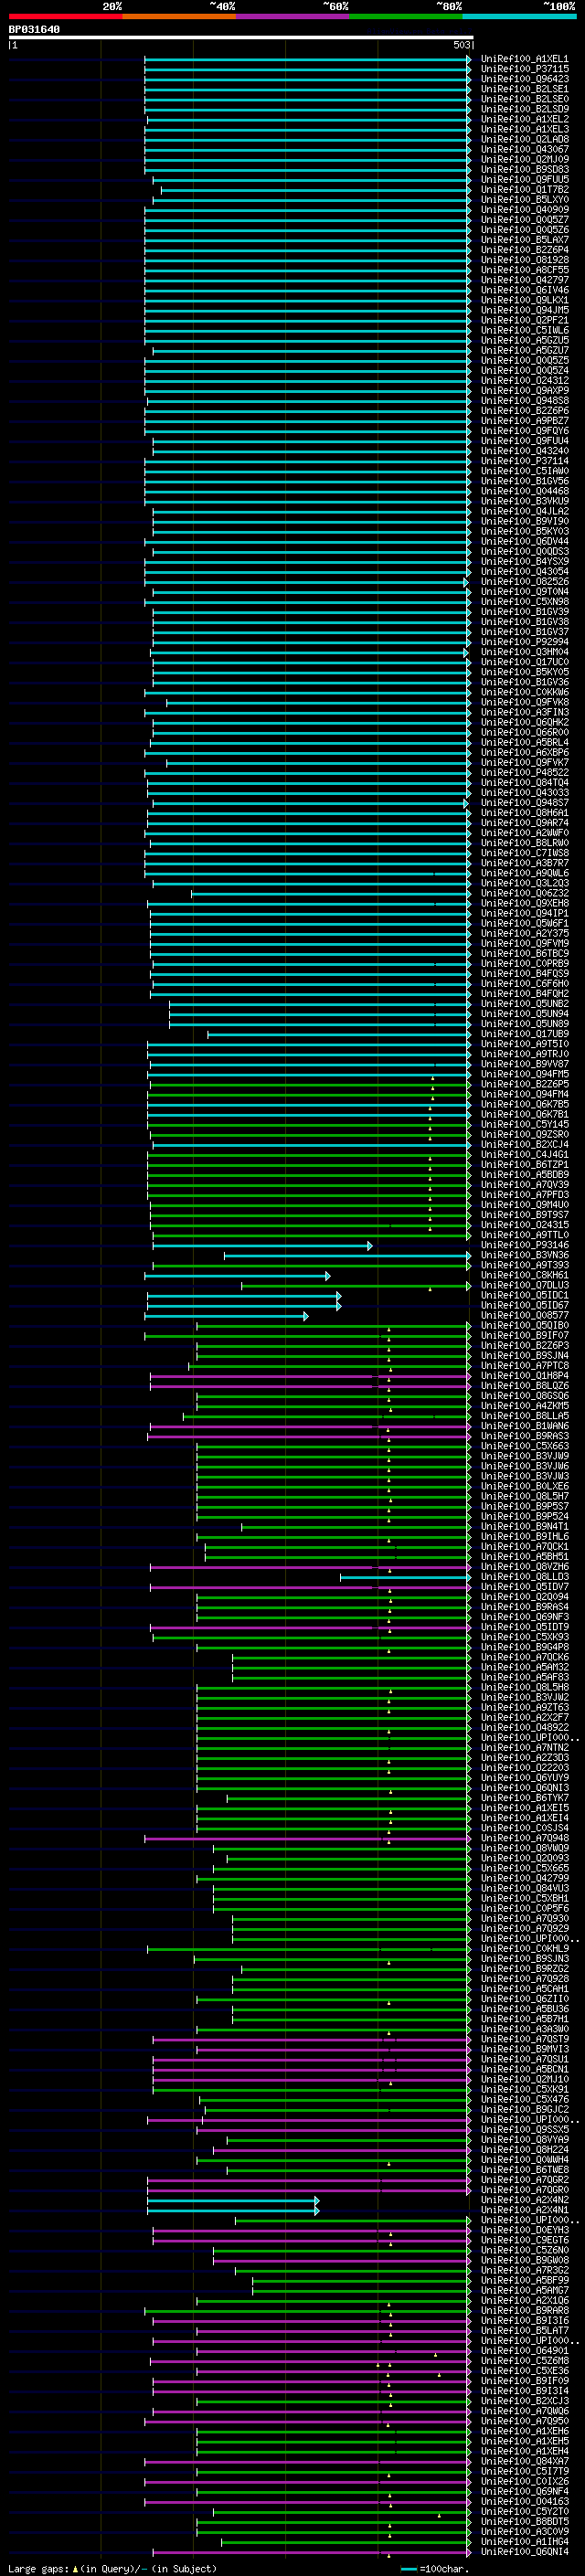Screen dimensions: 585x2576
Task: Click the 503 query end position label
Action: (x=461, y=45)
